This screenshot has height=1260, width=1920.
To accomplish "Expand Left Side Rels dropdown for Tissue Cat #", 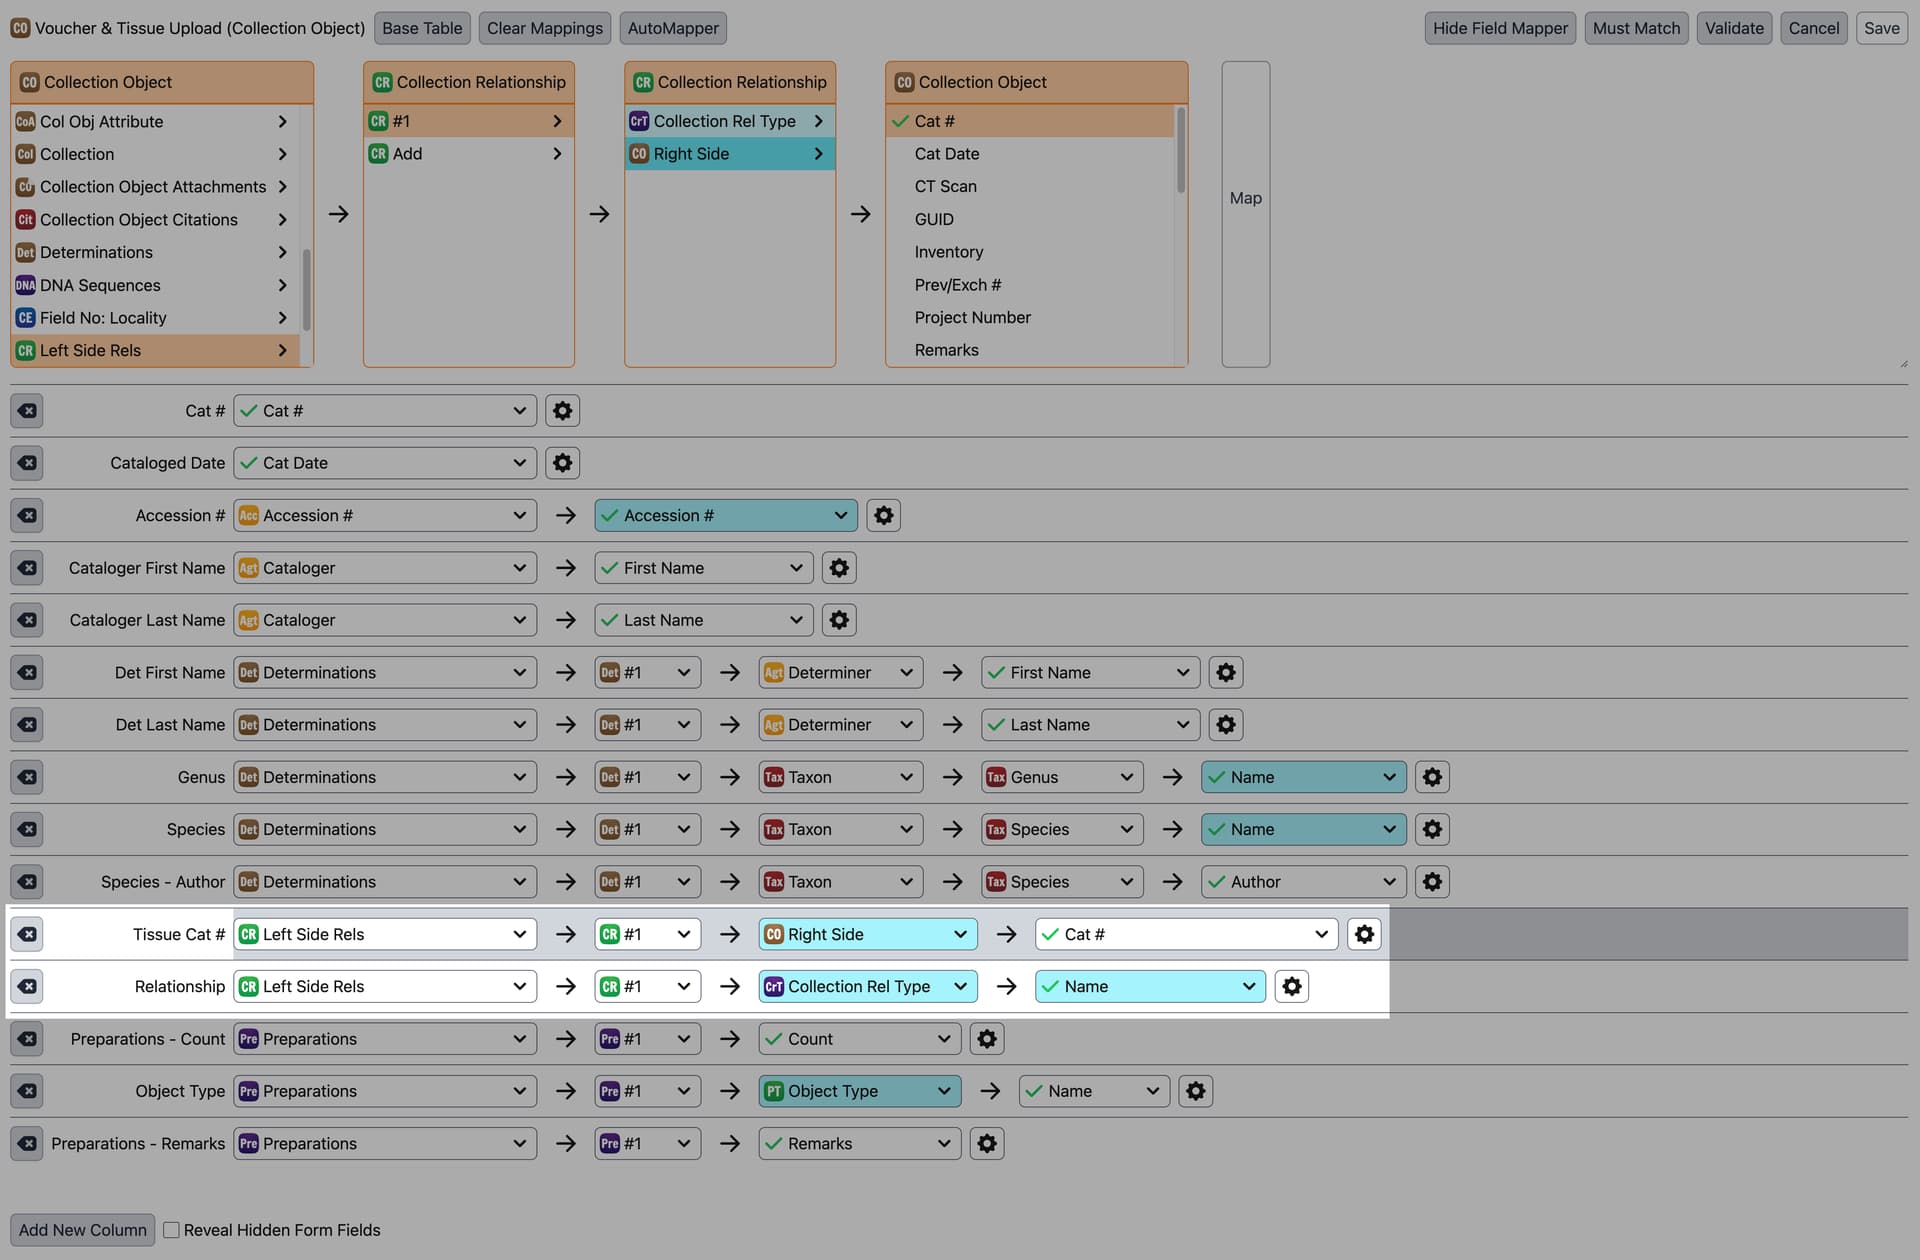I will click(385, 934).
